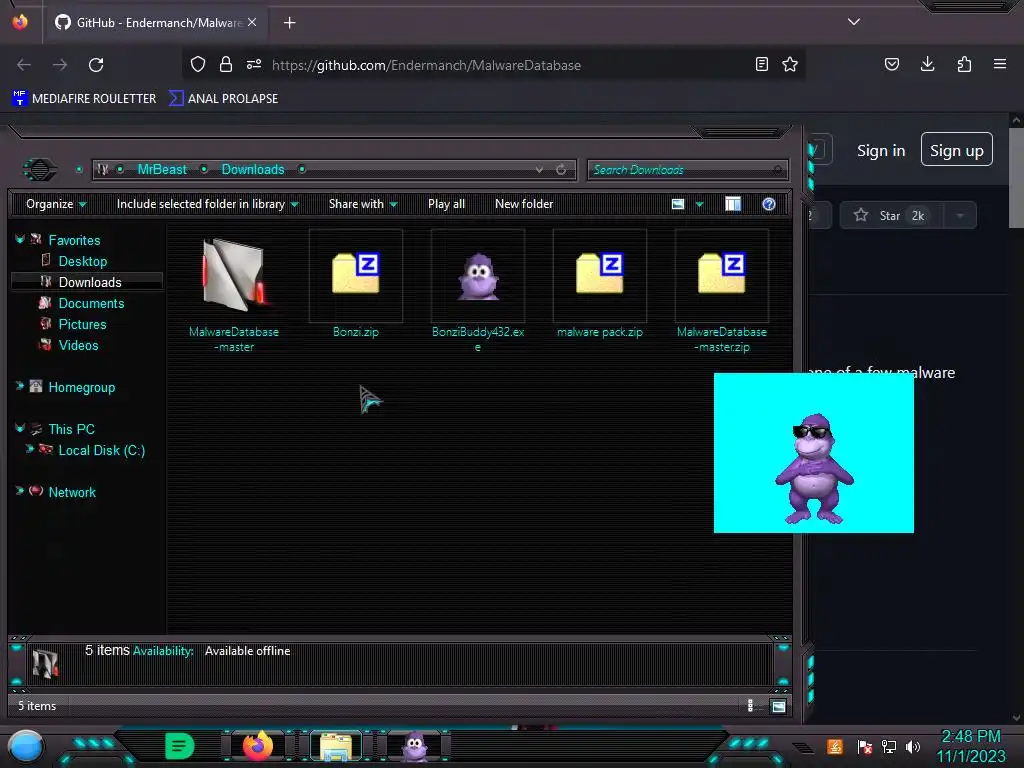The image size is (1024, 768).
Task: Open the site permissions icon in the address bar
Action: pyautogui.click(x=254, y=64)
